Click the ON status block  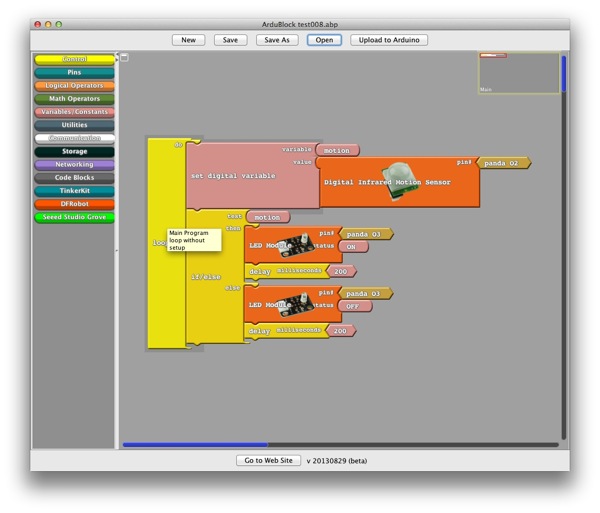[x=352, y=247]
